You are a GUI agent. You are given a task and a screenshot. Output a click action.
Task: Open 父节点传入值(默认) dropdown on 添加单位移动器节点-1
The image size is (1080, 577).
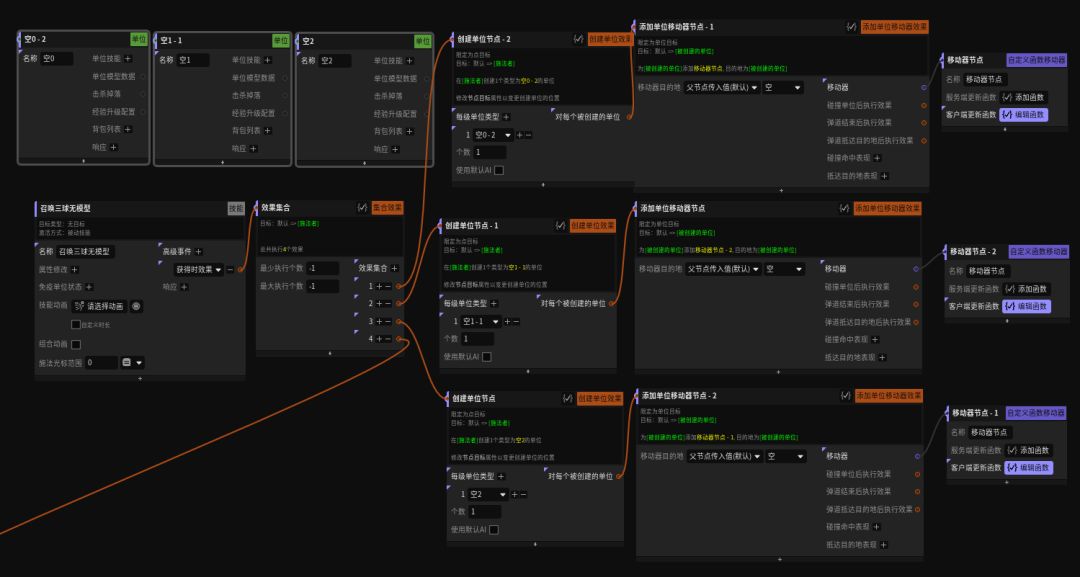coord(722,87)
